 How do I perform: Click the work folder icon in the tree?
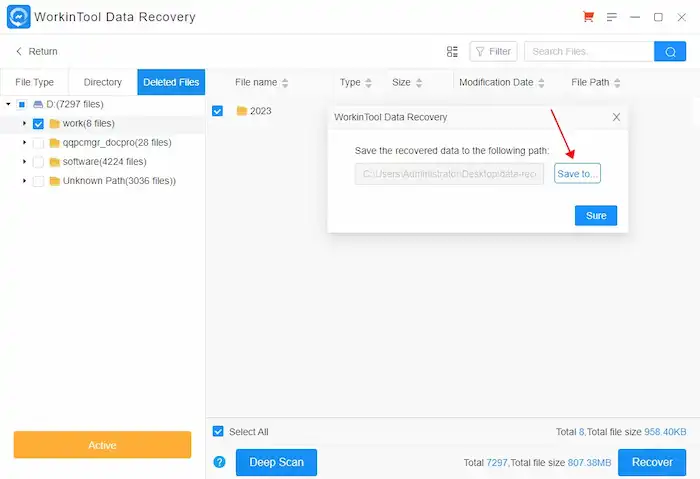(54, 124)
